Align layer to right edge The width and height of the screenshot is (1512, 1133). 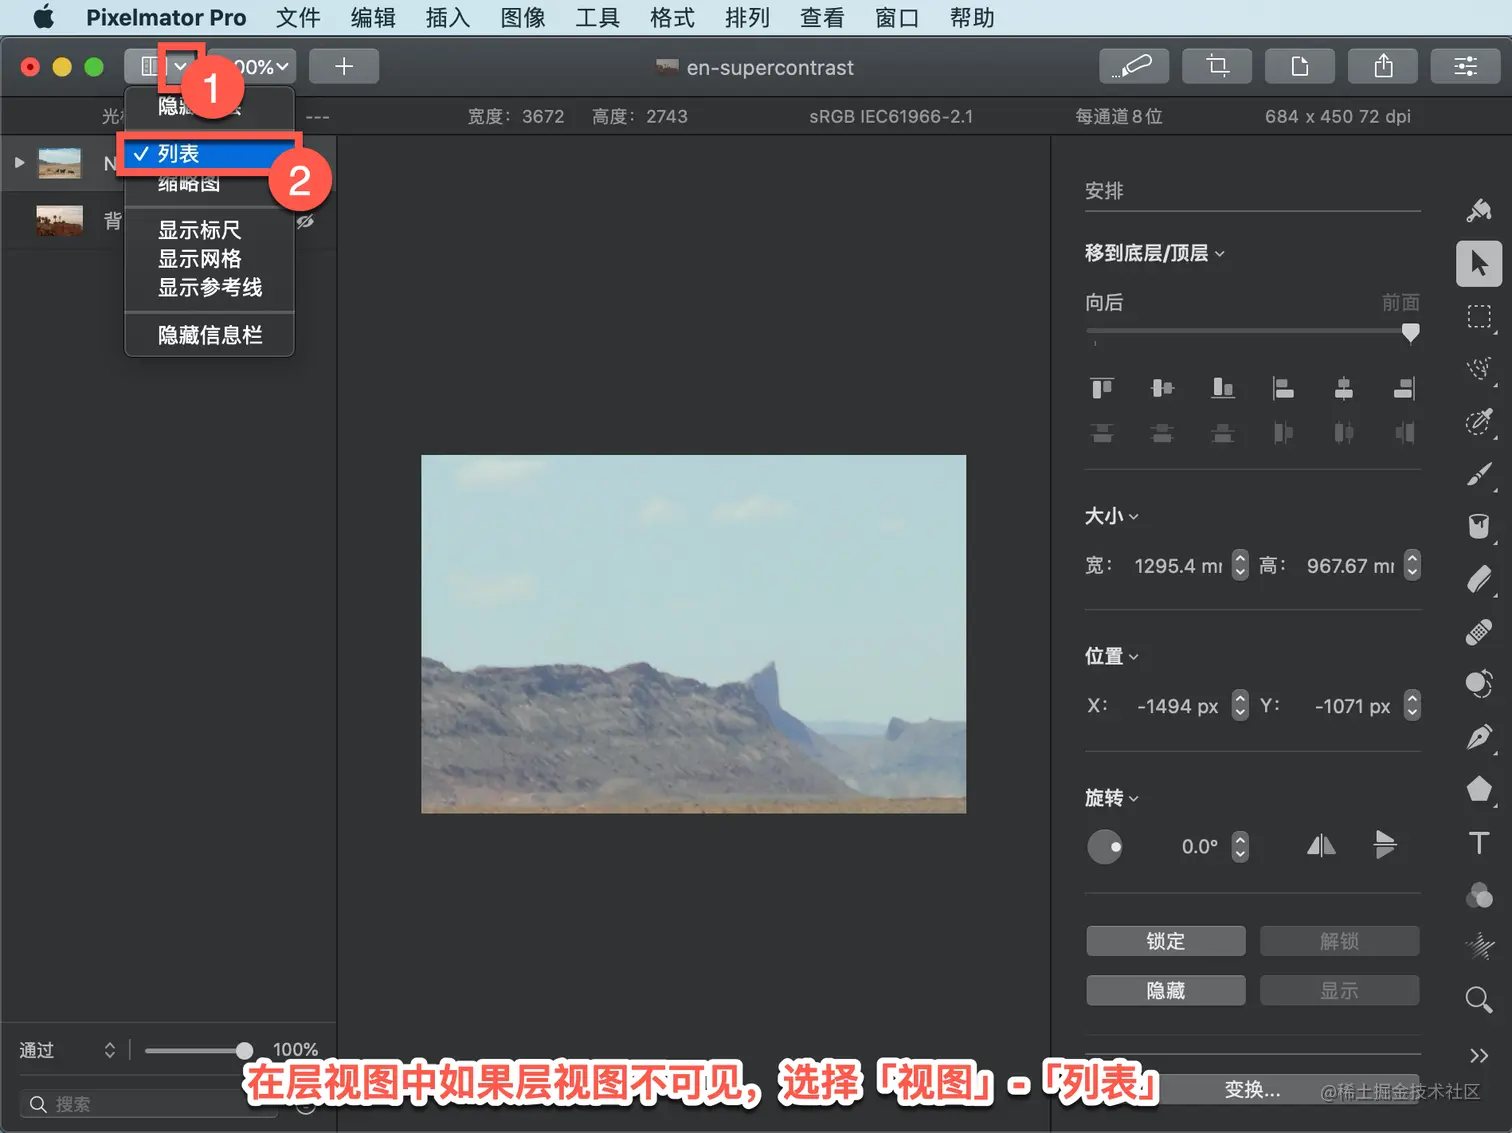click(1404, 387)
